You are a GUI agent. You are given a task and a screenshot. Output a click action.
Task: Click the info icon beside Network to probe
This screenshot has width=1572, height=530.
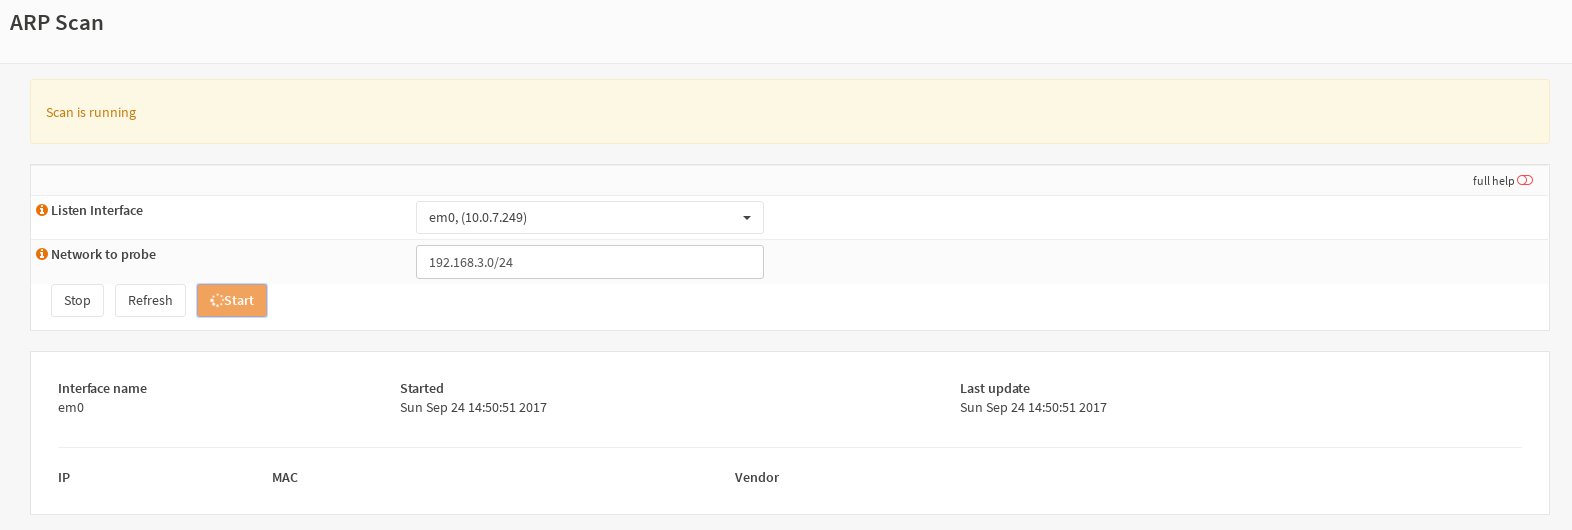tap(42, 254)
